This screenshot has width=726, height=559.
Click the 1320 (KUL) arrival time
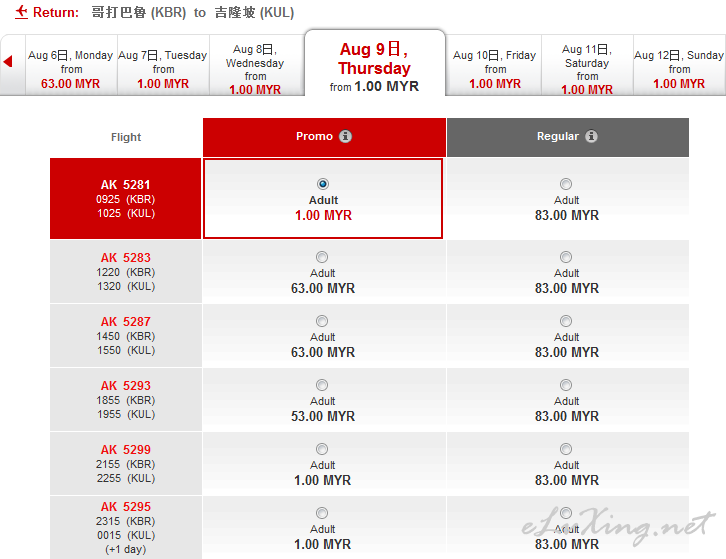click(125, 286)
